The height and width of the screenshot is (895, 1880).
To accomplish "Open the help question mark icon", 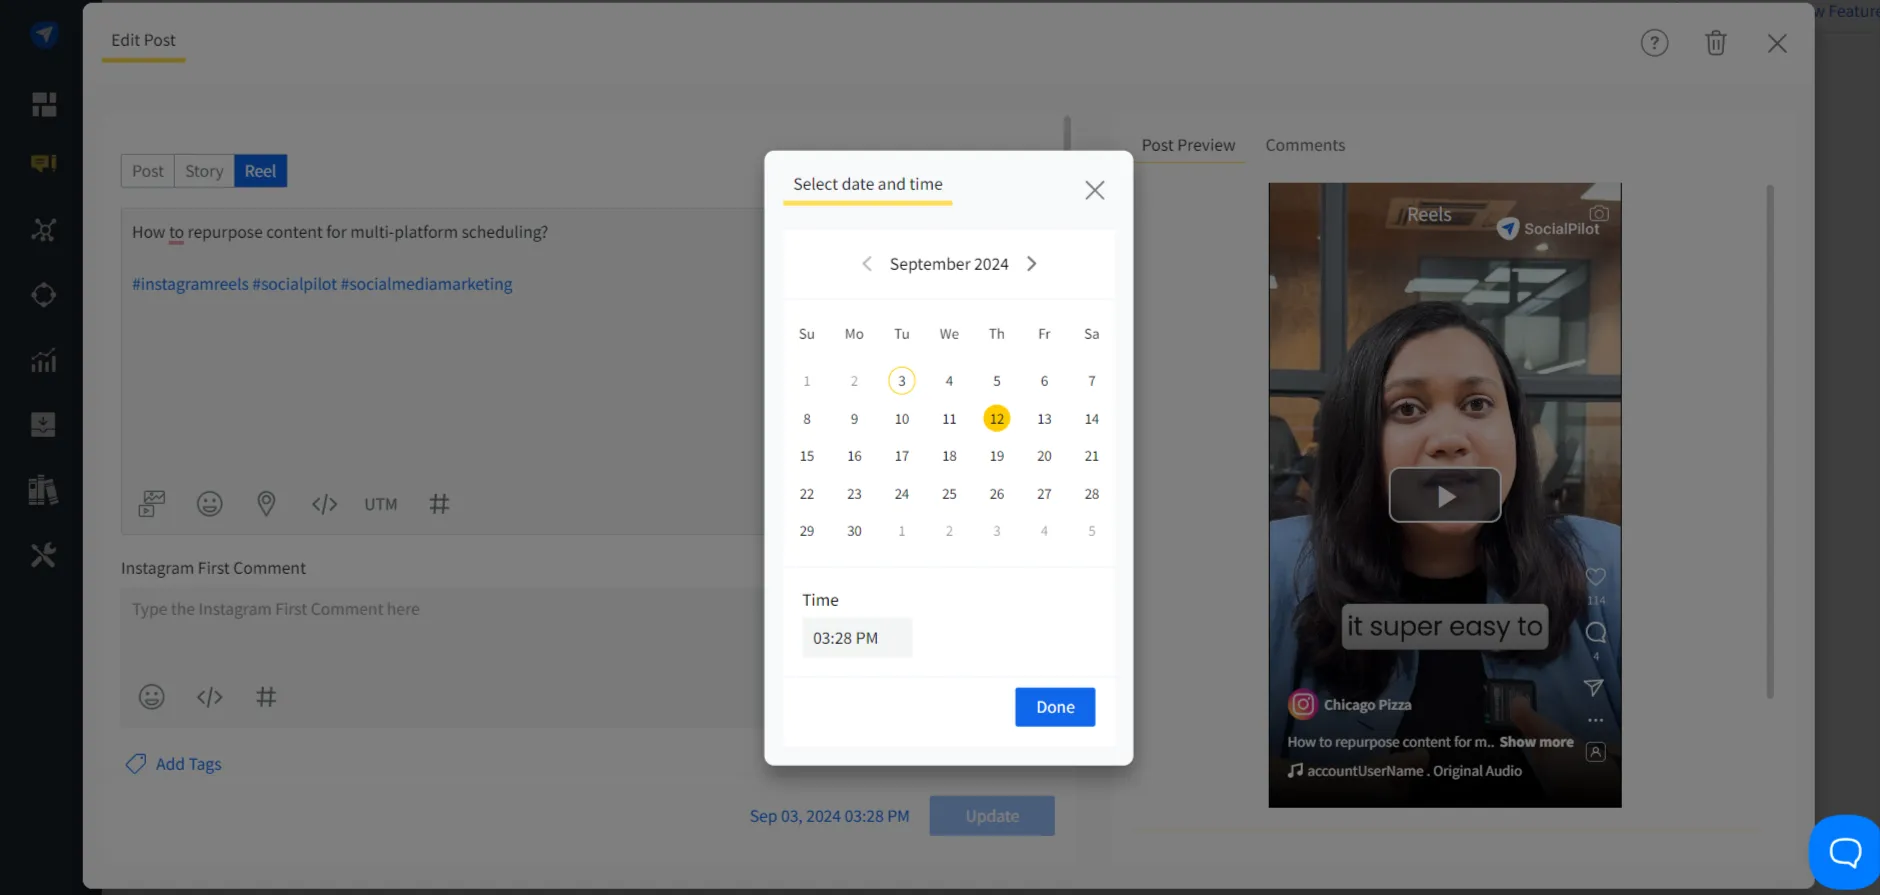I will 1654,43.
